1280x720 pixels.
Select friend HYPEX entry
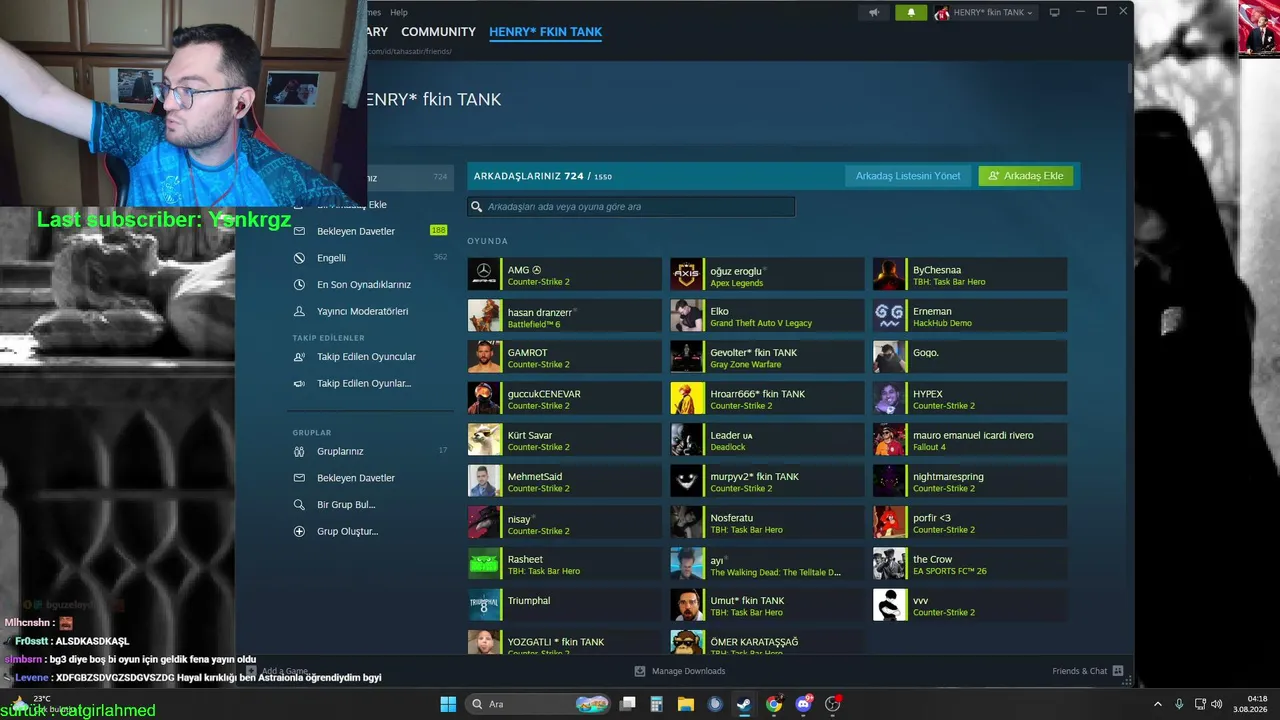click(970, 398)
